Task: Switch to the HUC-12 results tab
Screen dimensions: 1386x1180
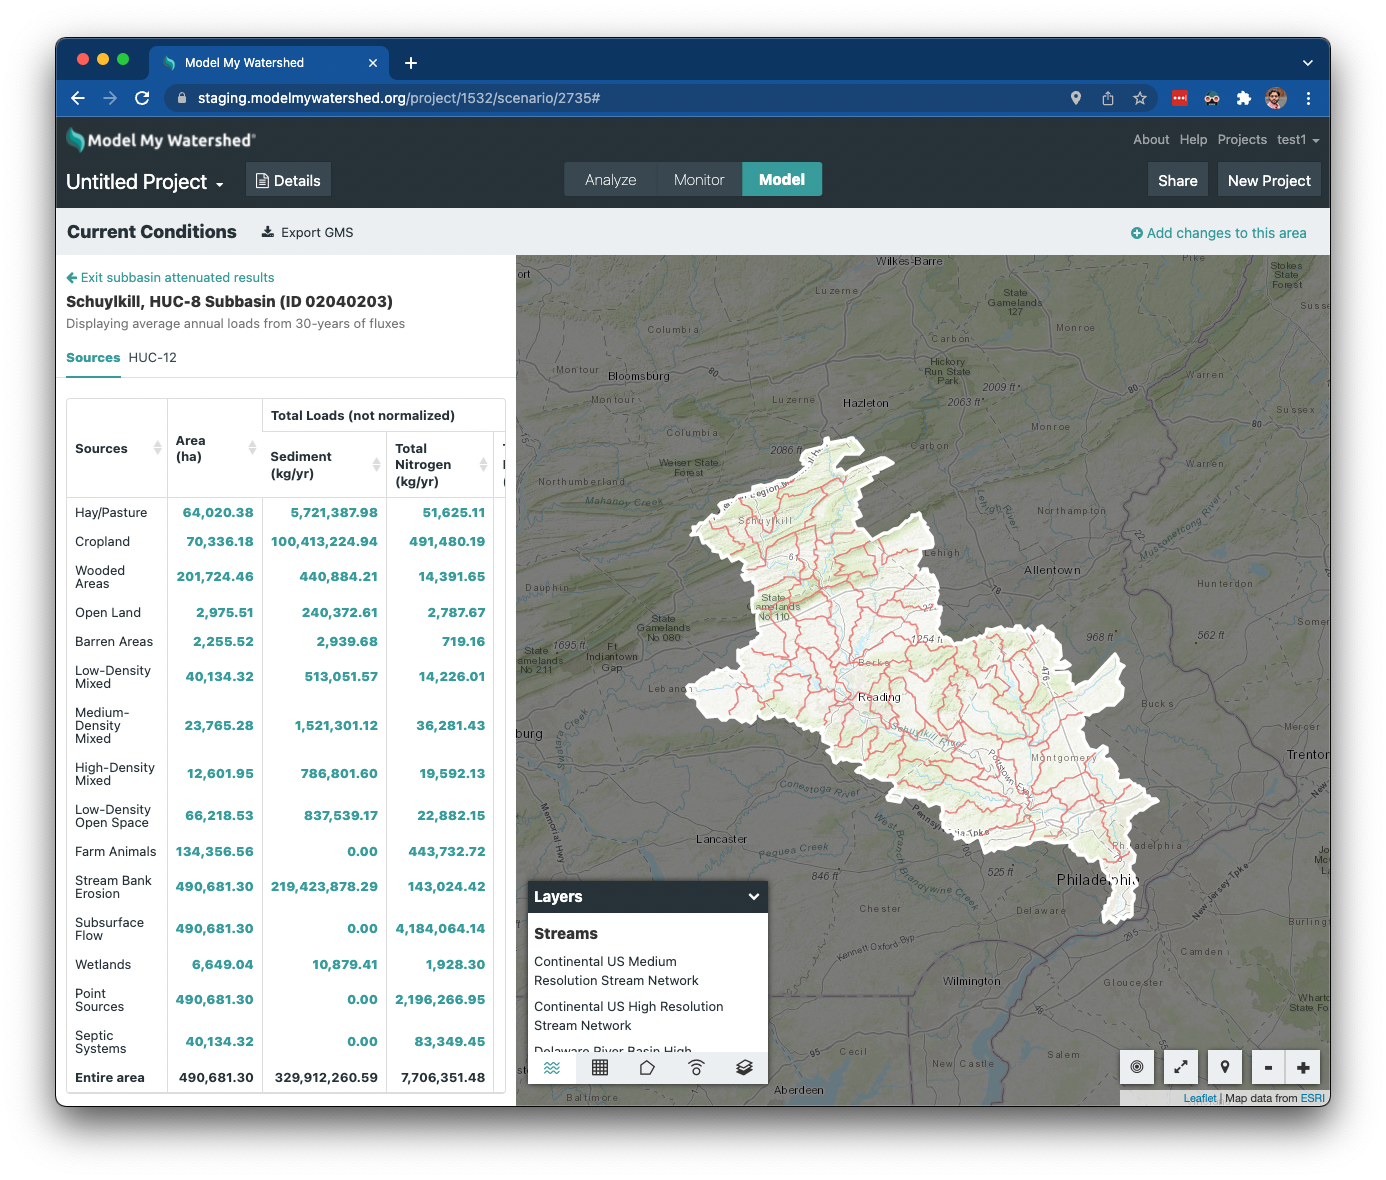Action: tap(153, 357)
